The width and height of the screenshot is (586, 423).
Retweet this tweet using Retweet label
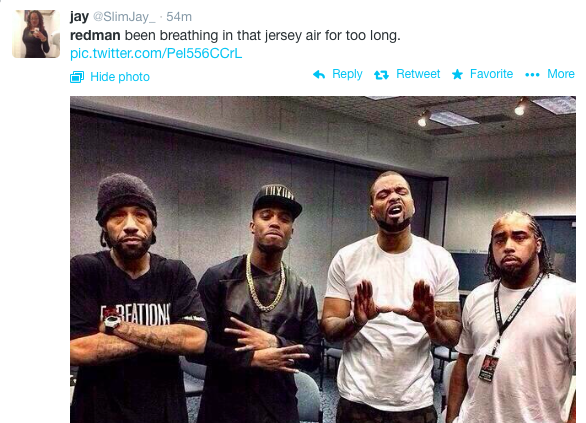pyautogui.click(x=418, y=74)
